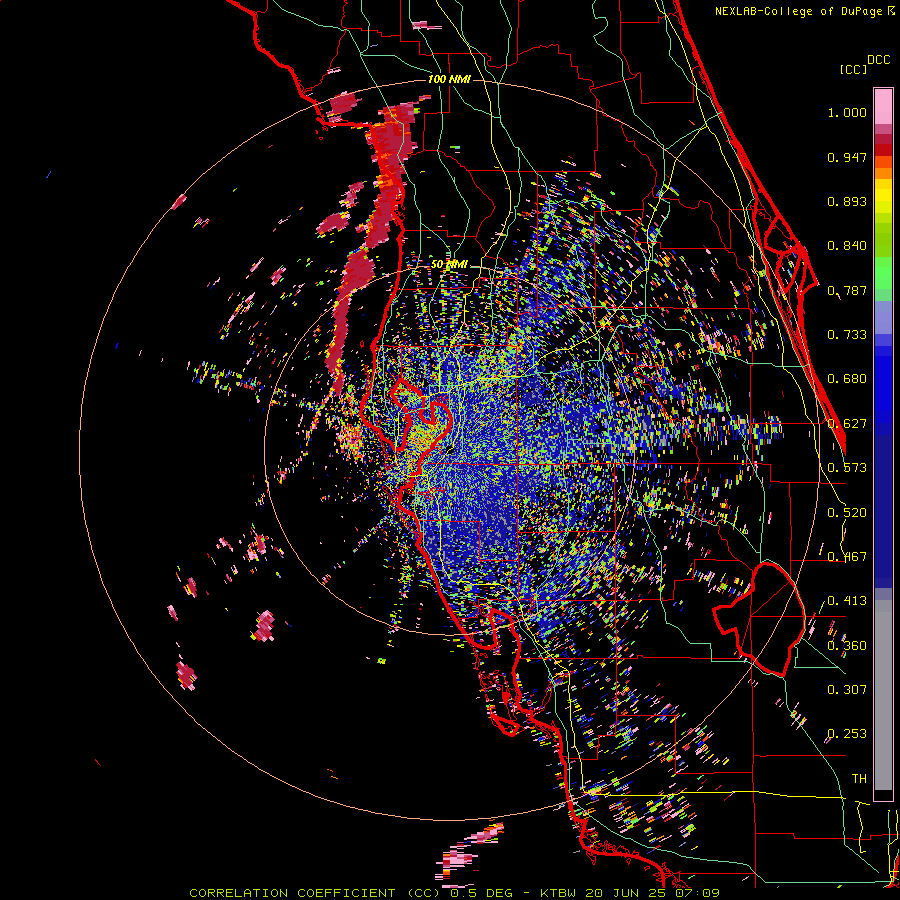This screenshot has width=900, height=900.
Task: Select the 0.413 scale value
Action: (x=847, y=601)
